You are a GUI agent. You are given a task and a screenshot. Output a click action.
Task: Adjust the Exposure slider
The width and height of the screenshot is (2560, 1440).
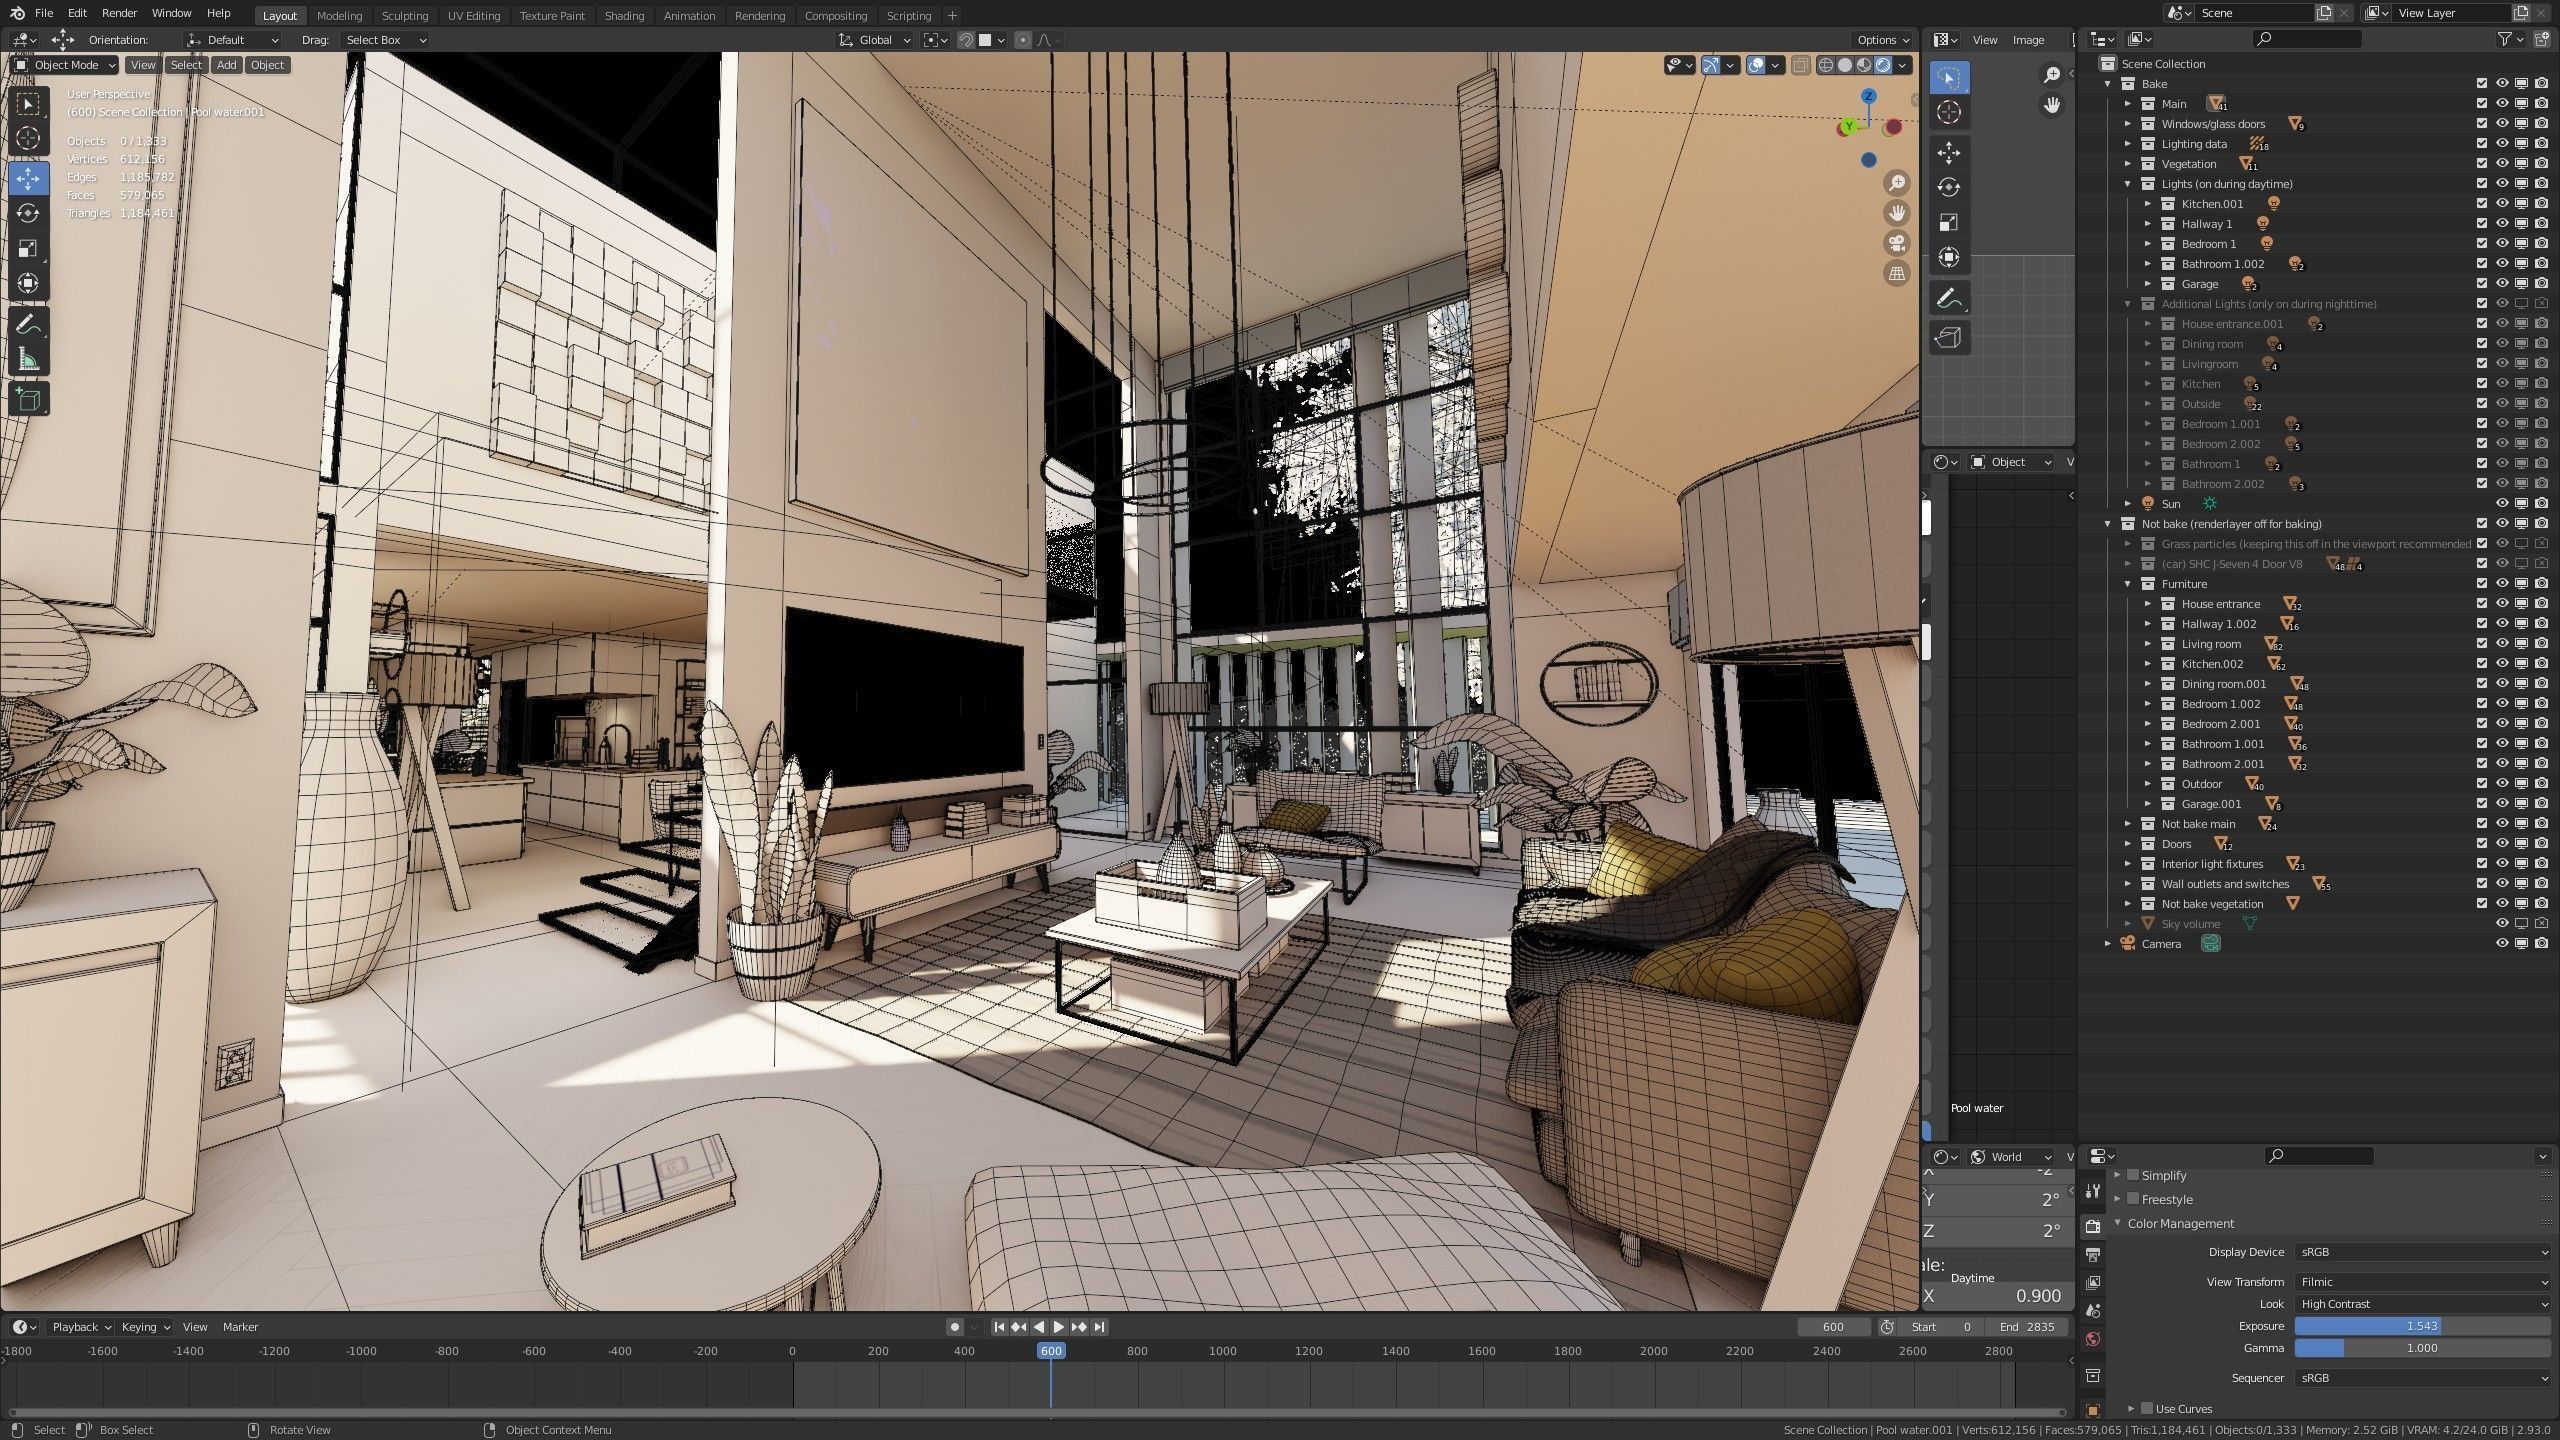point(2423,1326)
